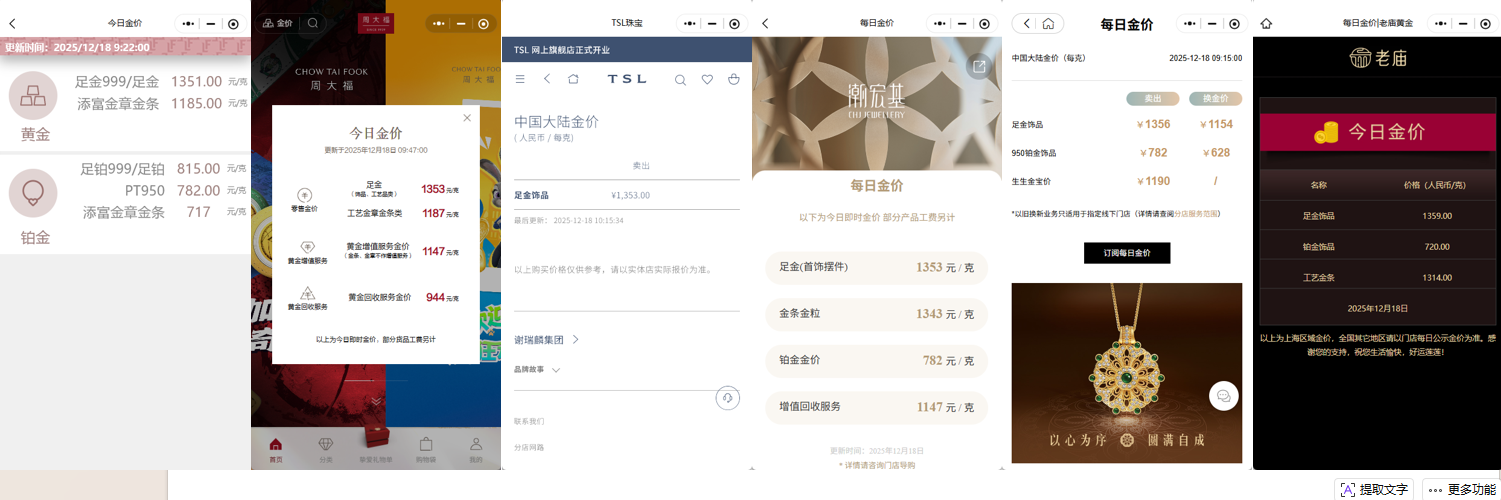Click 提取文字 button at bottom
This screenshot has height=500, width=1501.
[x=1375, y=489]
